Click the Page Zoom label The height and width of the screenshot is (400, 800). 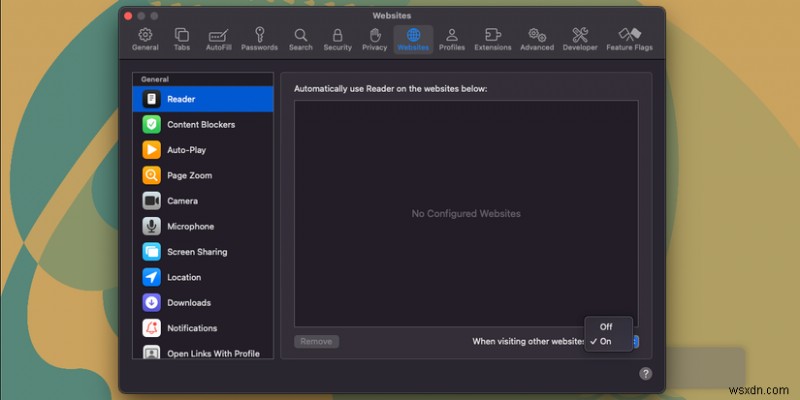189,176
